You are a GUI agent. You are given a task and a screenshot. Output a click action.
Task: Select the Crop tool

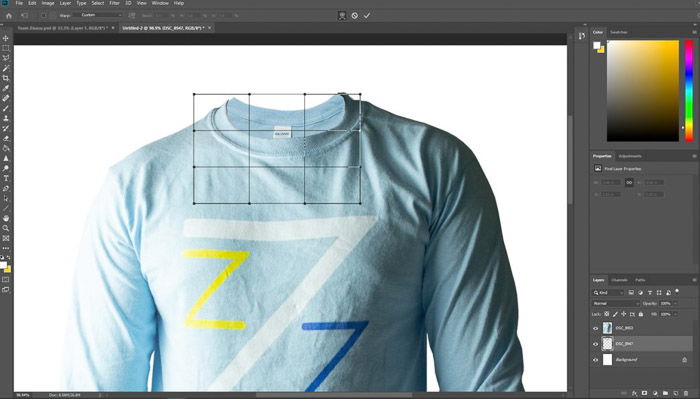[6, 78]
